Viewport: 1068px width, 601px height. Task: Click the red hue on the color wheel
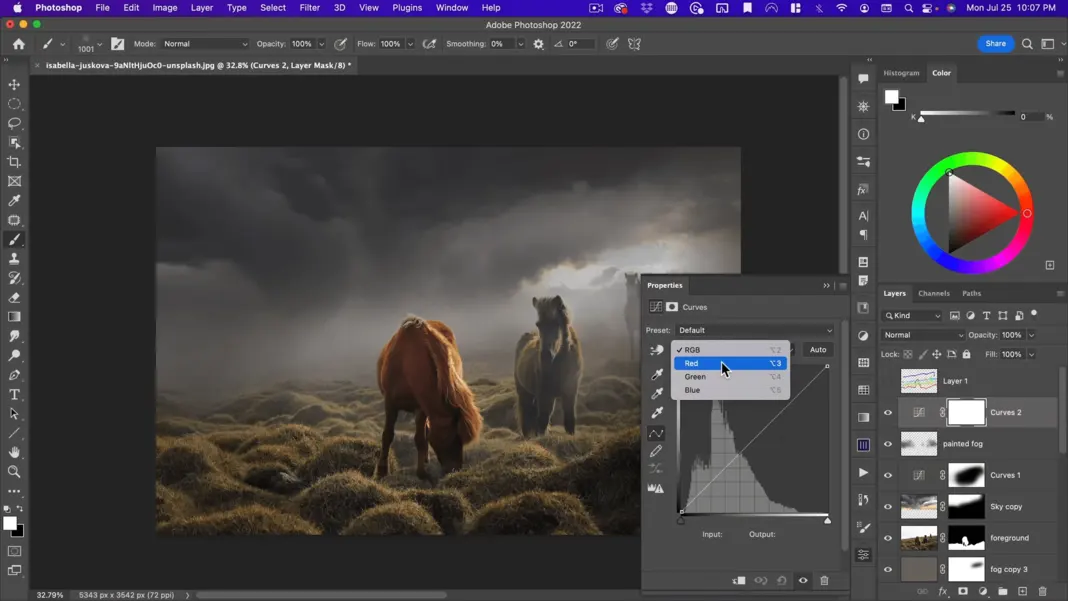(x=1027, y=213)
